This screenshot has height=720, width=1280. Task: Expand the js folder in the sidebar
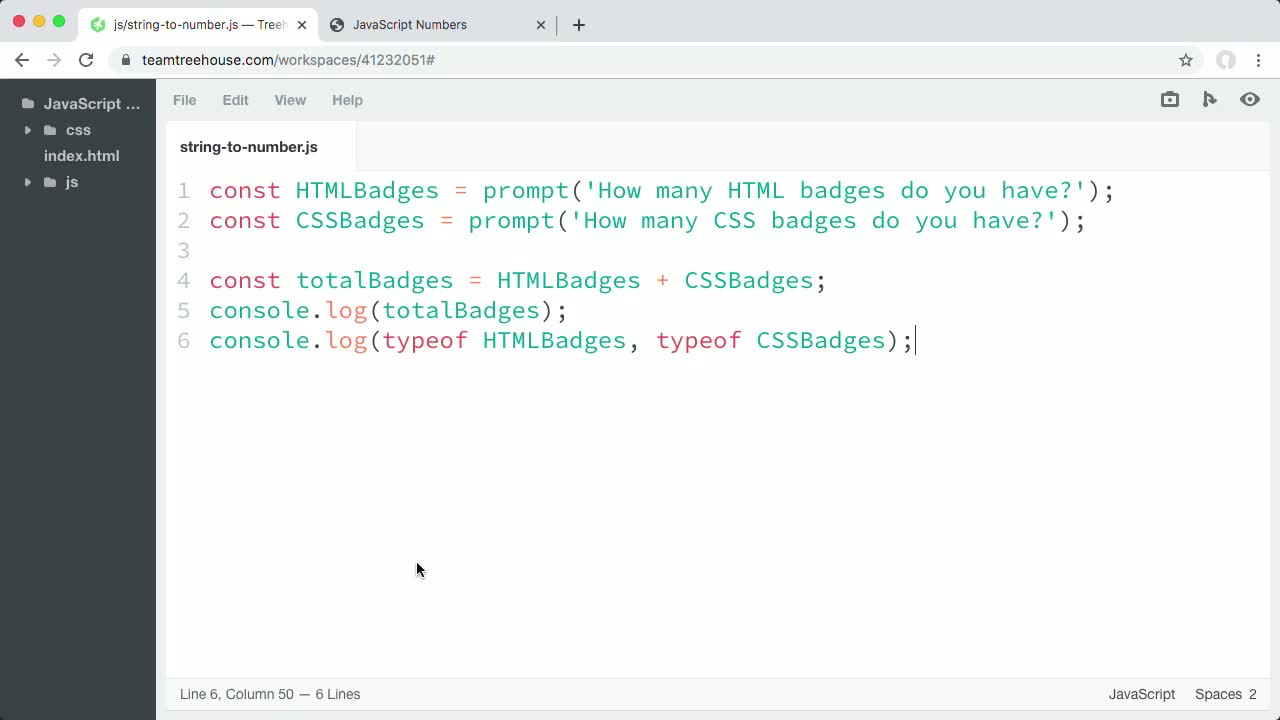tap(28, 182)
